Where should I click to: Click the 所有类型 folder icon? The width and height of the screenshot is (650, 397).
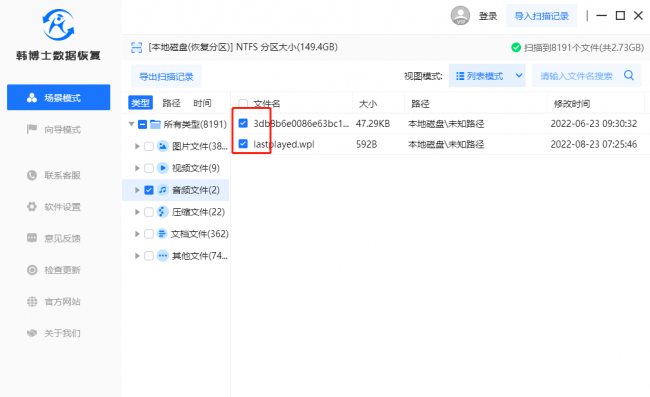coord(155,124)
